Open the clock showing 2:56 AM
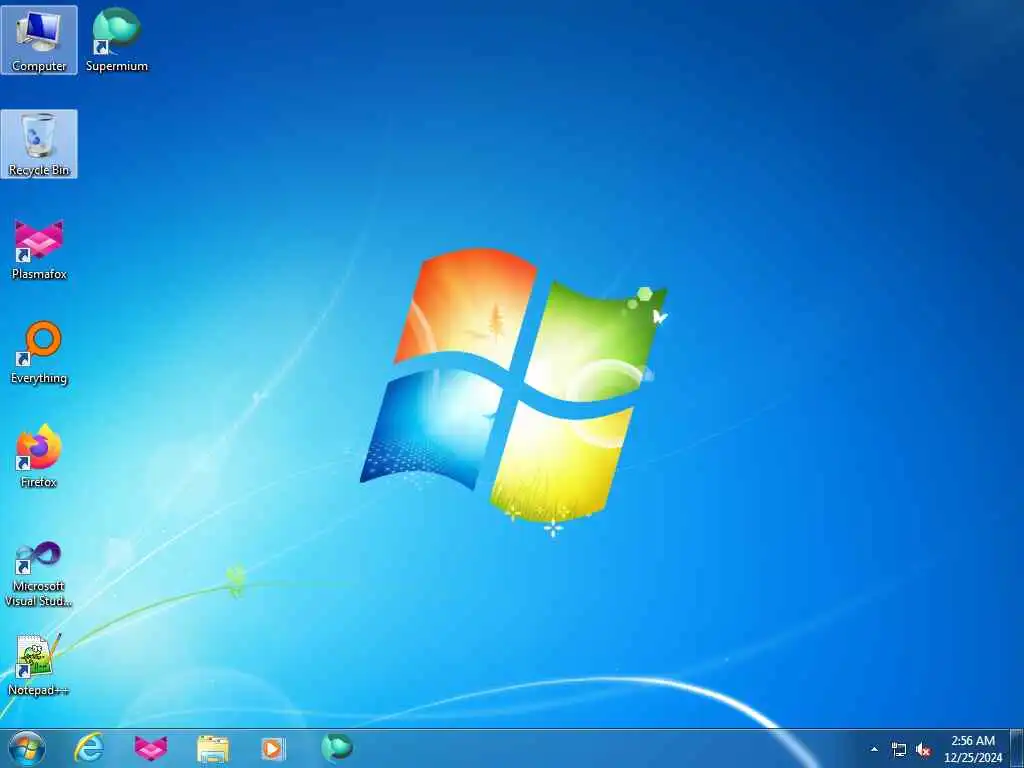1024x768 pixels. pyautogui.click(x=973, y=749)
